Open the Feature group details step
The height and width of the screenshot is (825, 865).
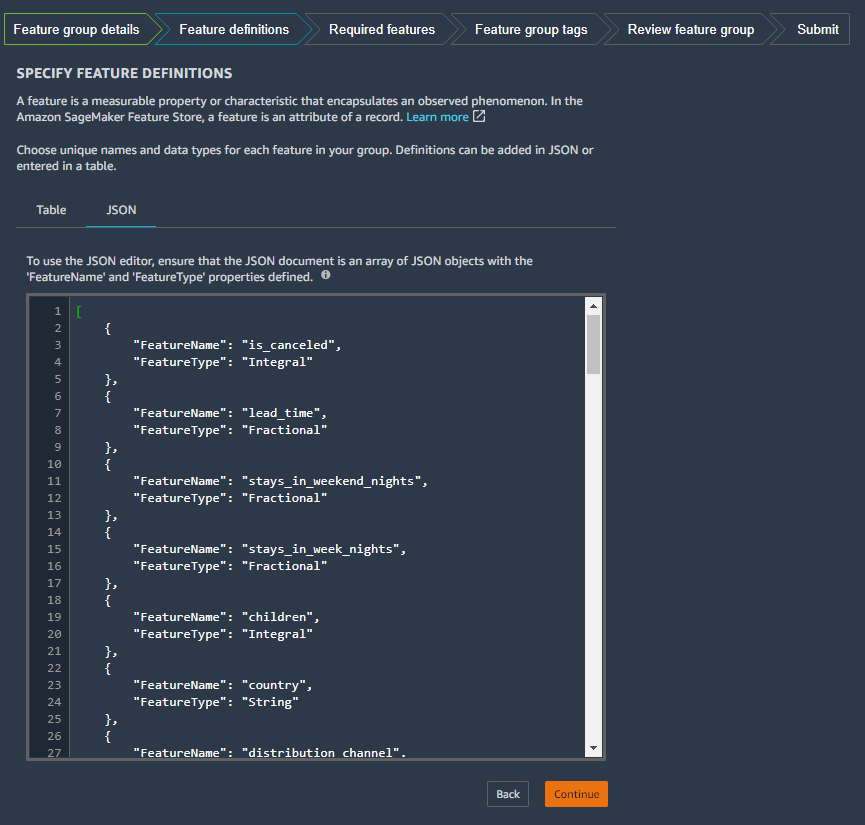tap(77, 29)
